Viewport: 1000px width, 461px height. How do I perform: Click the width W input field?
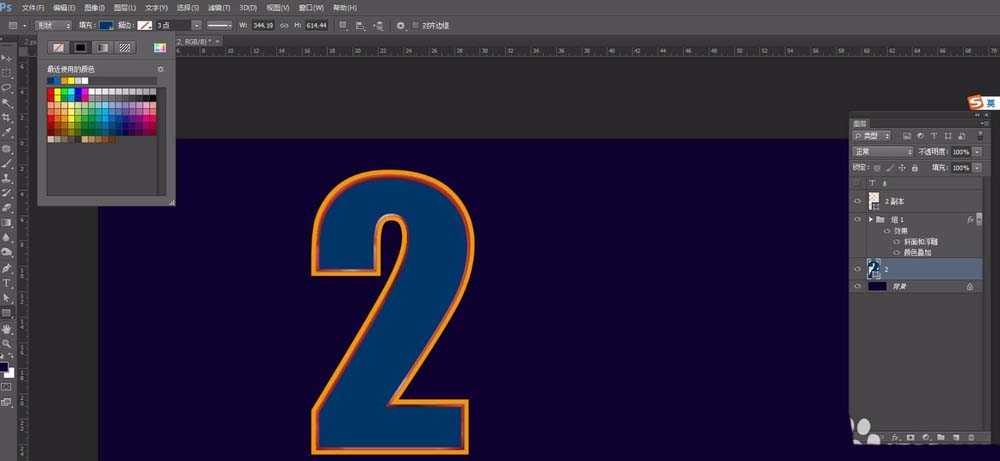click(263, 24)
